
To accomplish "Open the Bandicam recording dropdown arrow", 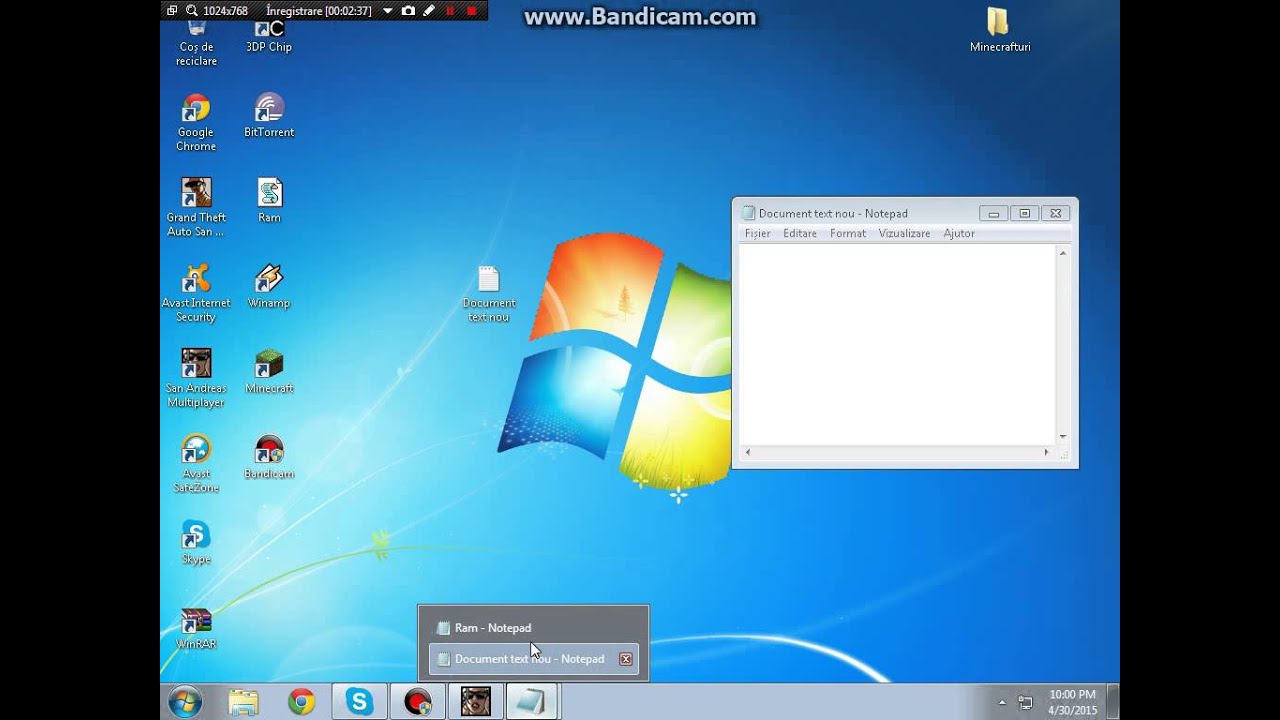I will point(388,11).
